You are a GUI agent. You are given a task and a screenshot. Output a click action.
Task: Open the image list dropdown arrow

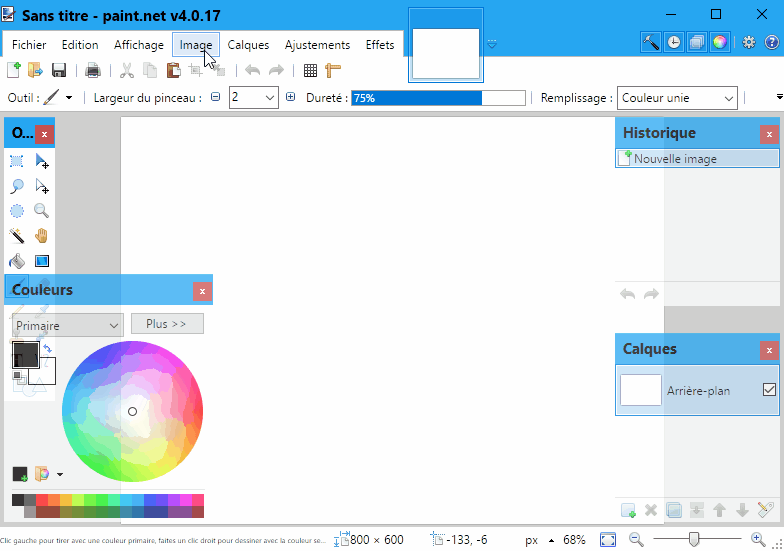pos(492,44)
